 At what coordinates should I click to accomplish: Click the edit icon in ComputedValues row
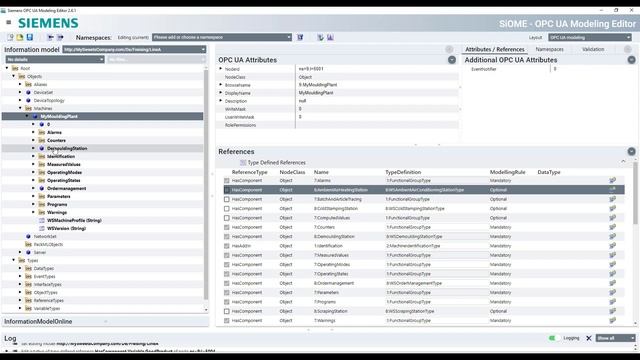(612, 218)
